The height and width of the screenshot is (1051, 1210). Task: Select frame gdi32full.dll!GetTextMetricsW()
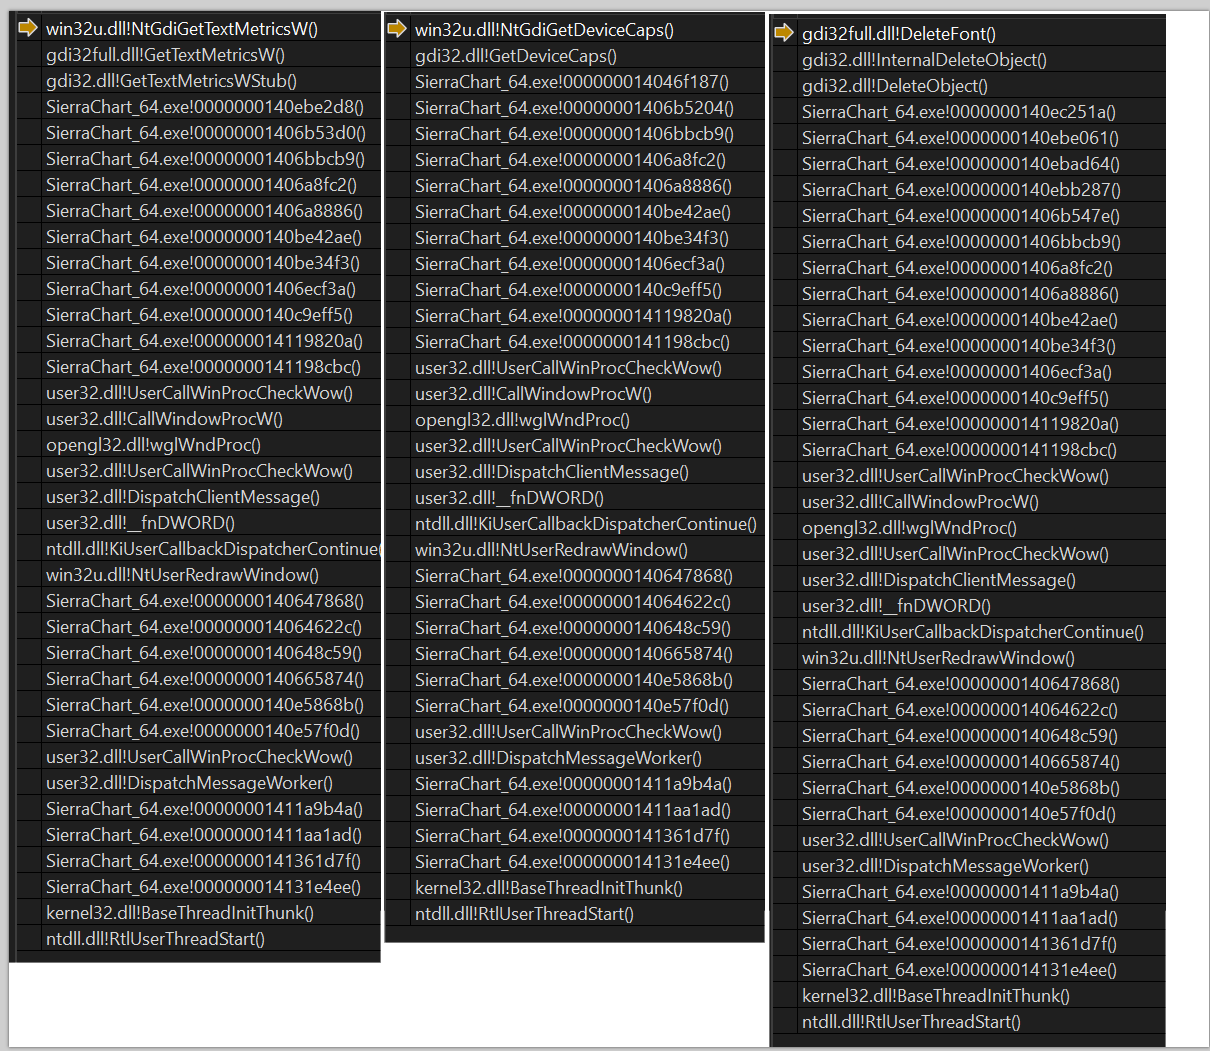coord(165,55)
